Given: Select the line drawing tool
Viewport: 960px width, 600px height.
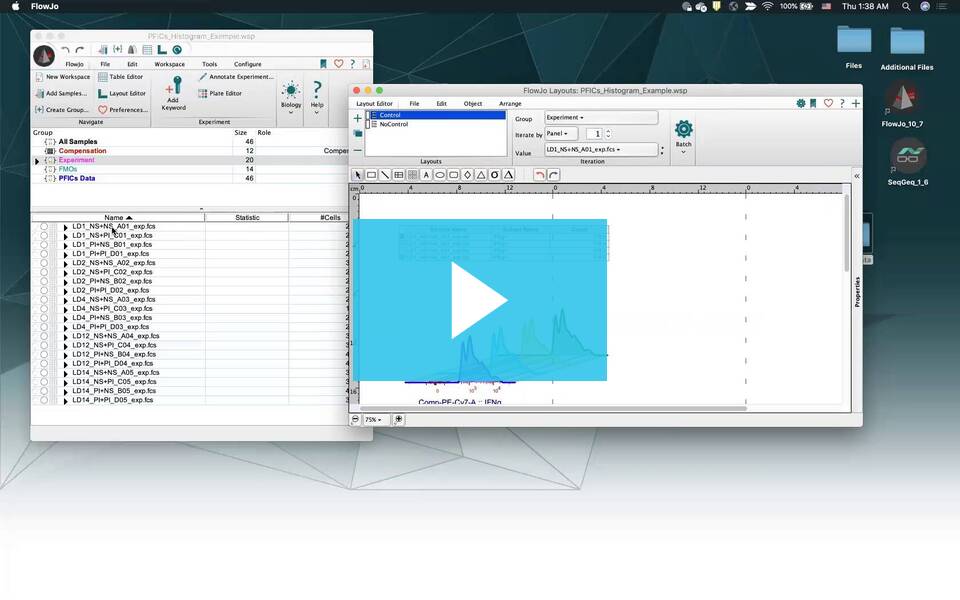Looking at the screenshot, I should point(385,175).
